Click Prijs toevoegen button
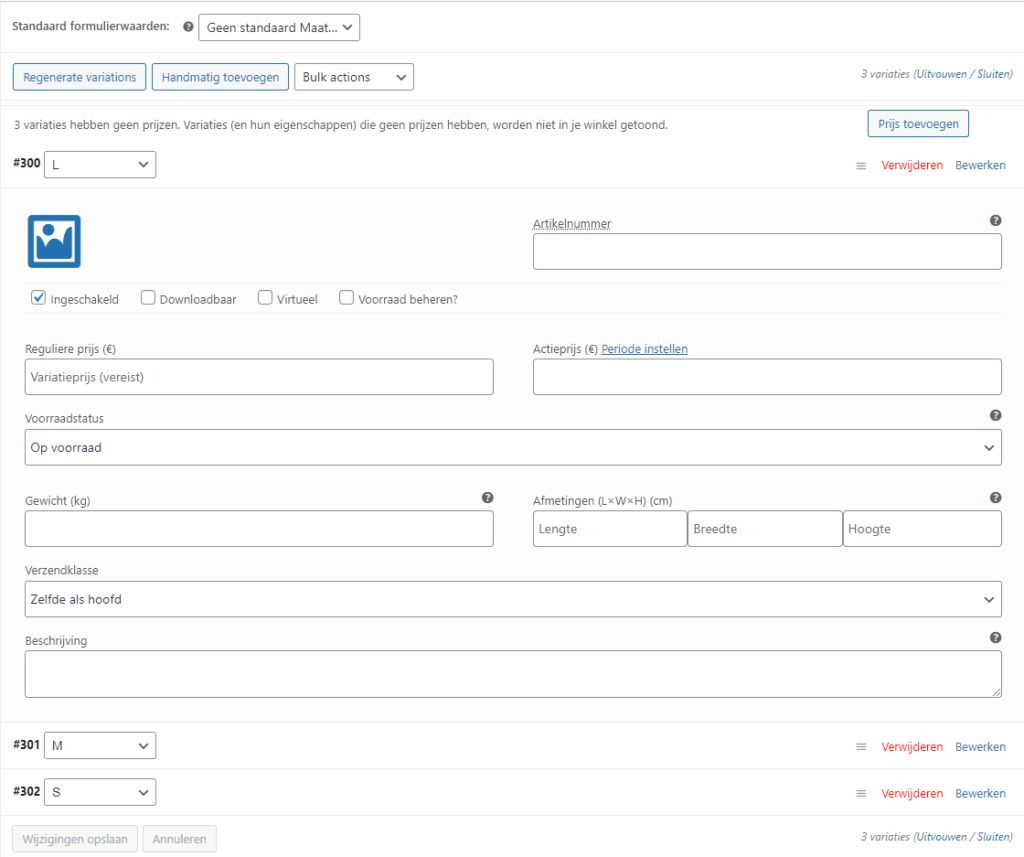 [x=918, y=123]
